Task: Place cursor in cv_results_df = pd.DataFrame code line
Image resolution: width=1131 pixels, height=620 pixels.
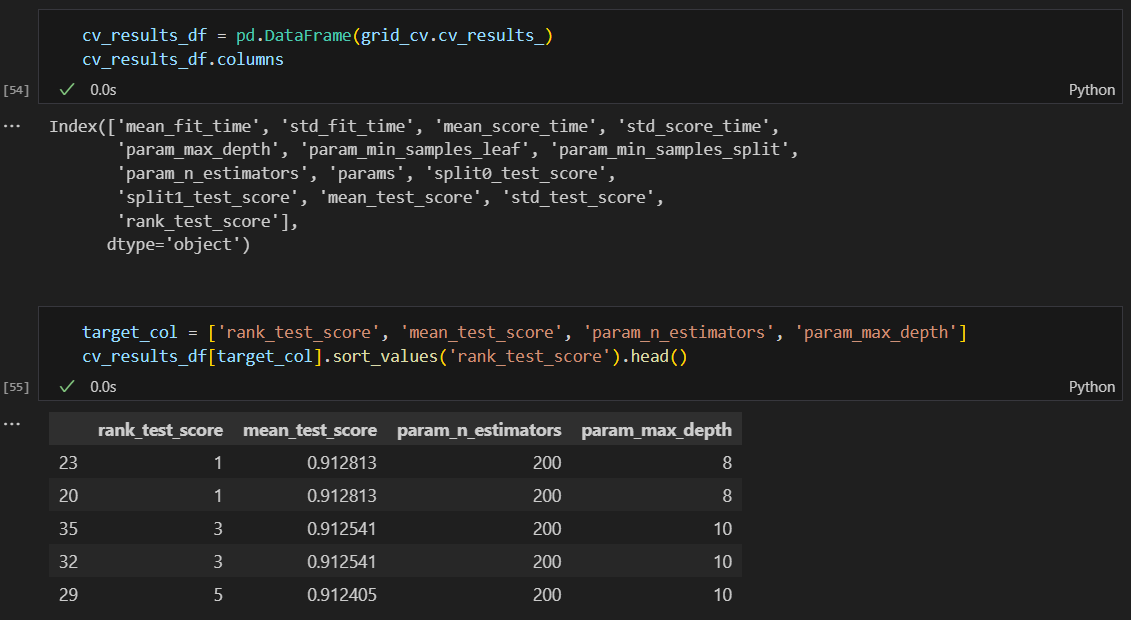Action: click(x=317, y=35)
